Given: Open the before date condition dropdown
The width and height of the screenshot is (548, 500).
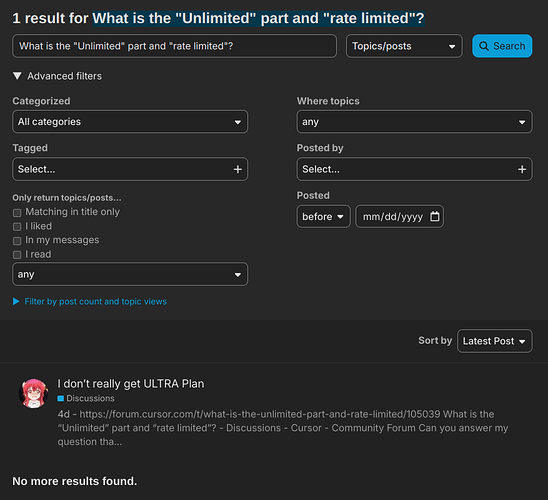Looking at the screenshot, I should click(323, 216).
